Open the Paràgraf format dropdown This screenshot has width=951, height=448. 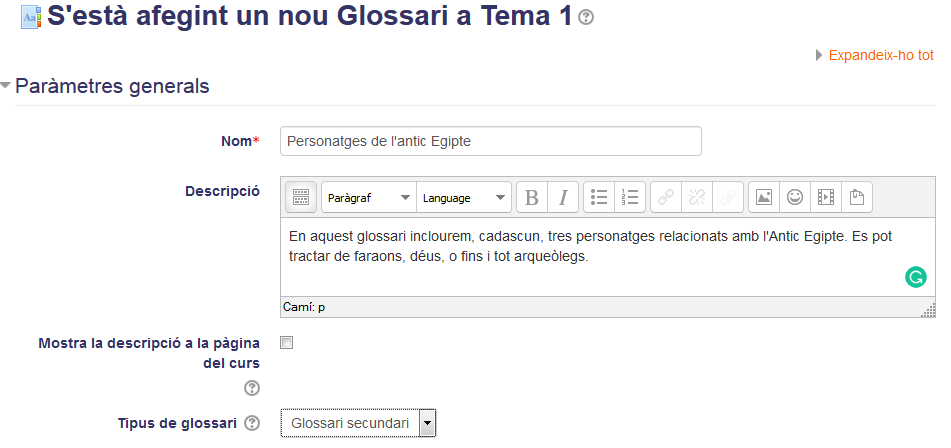tap(369, 197)
